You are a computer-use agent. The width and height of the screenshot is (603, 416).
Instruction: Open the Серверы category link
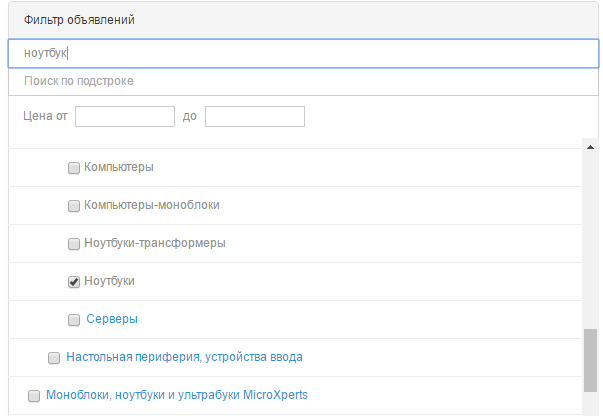(111, 319)
